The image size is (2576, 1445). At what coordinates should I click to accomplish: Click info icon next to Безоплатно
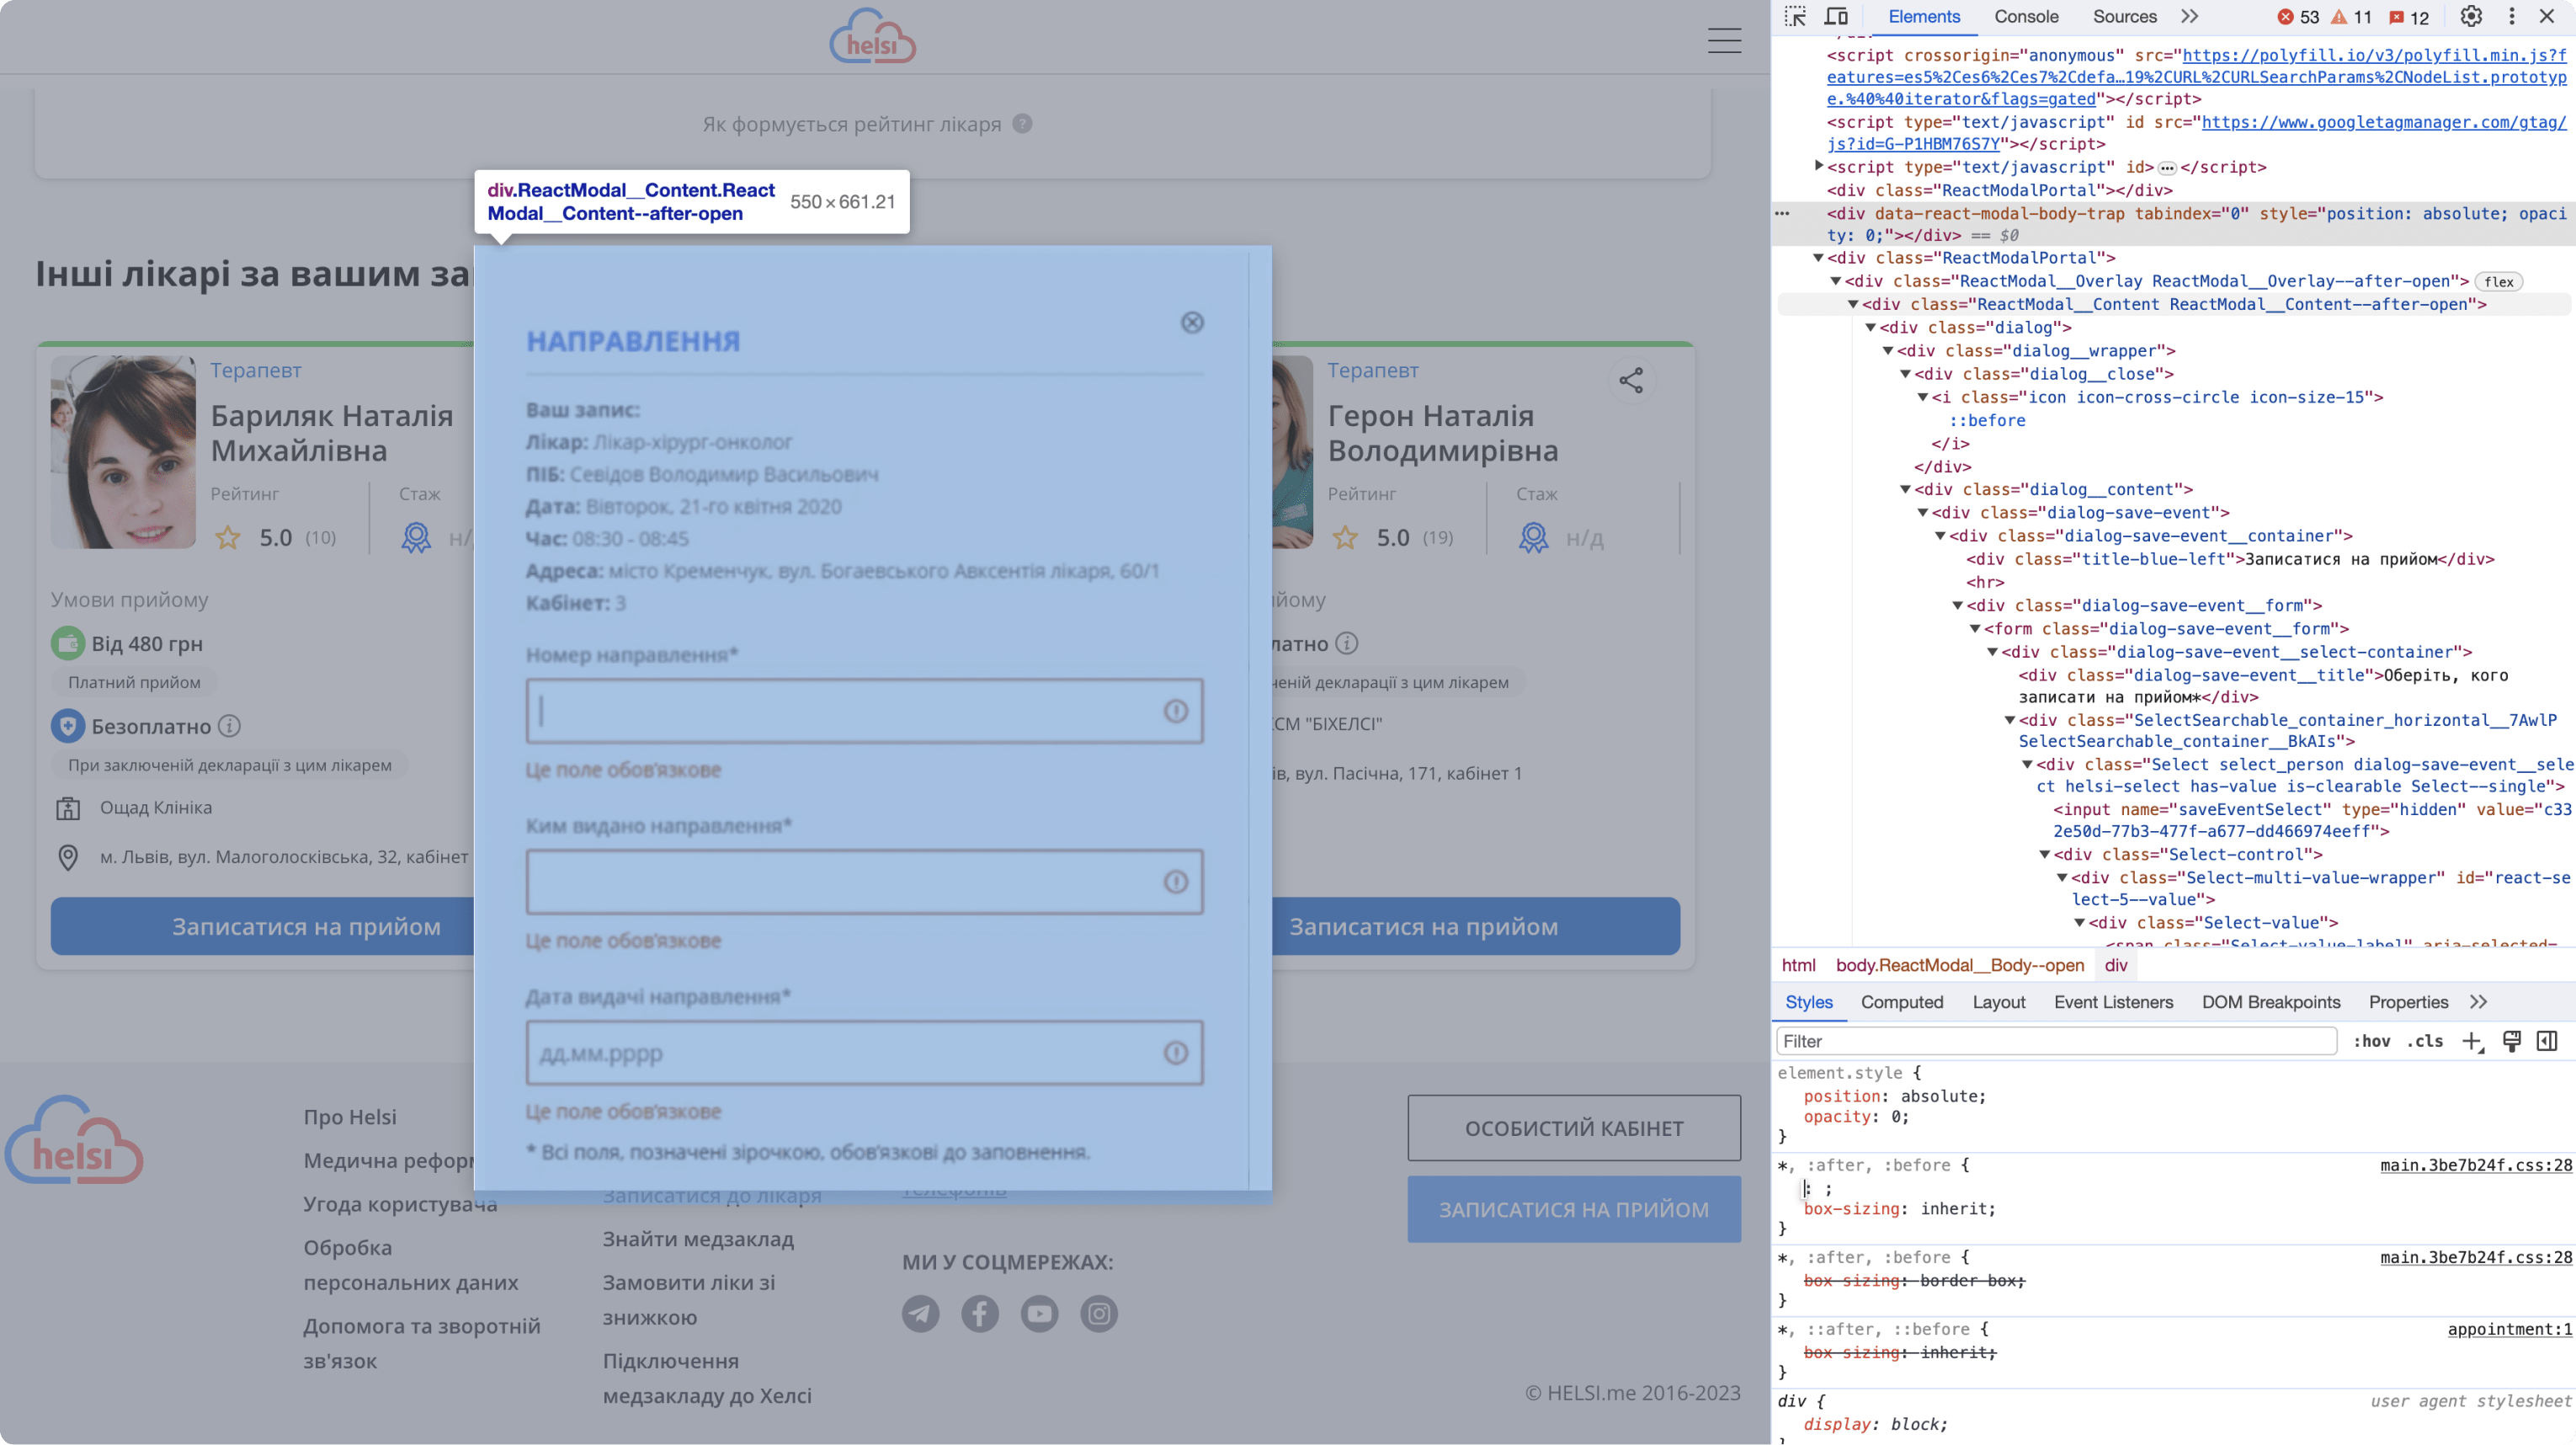tap(229, 726)
